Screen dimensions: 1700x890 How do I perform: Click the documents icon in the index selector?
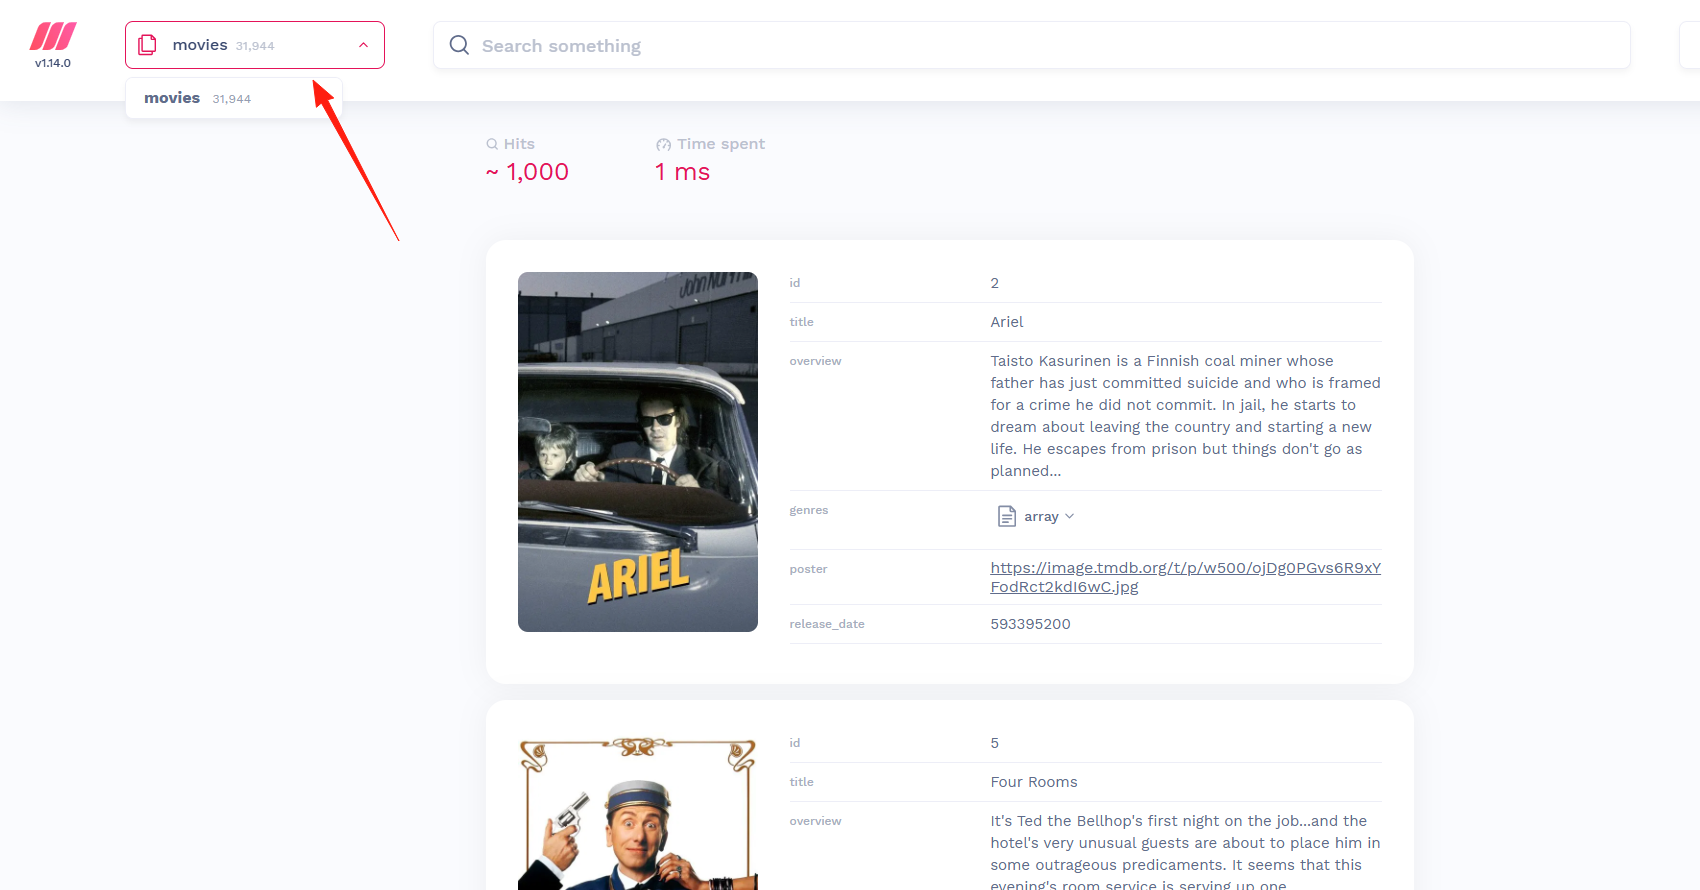pyautogui.click(x=148, y=45)
